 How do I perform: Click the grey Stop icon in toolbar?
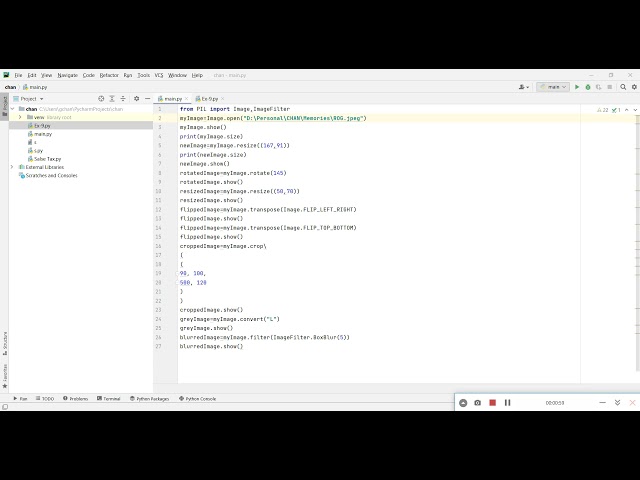pyautogui.click(x=609, y=87)
